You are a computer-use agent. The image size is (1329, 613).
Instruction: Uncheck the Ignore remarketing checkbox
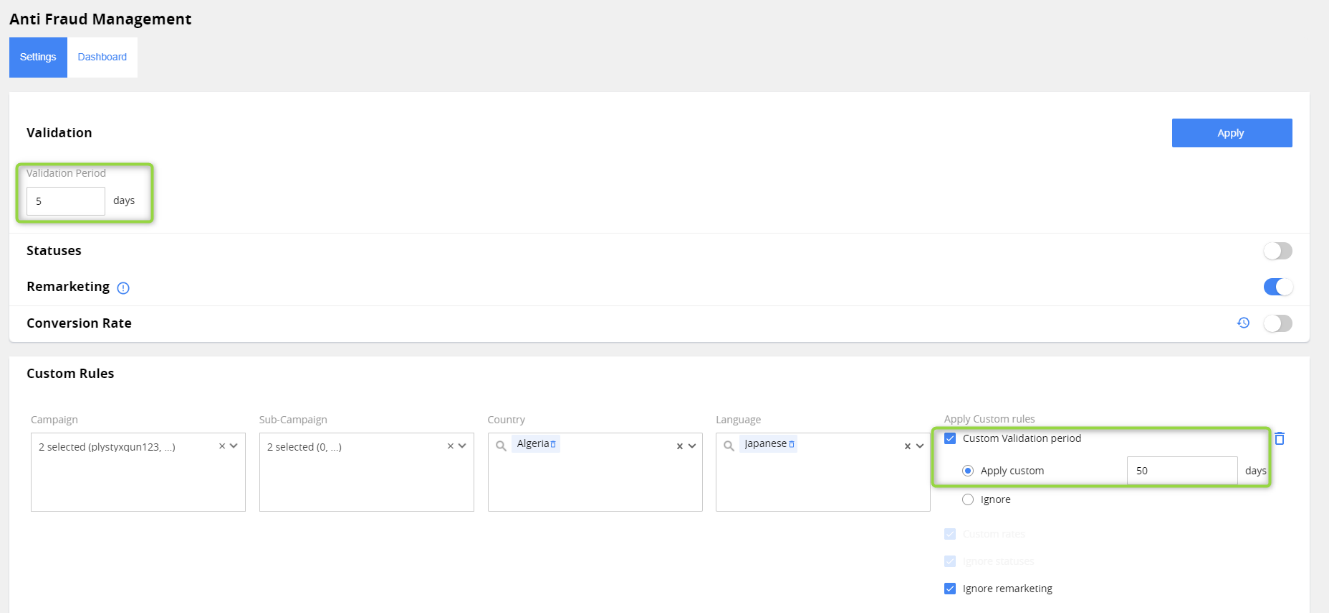[x=950, y=588]
